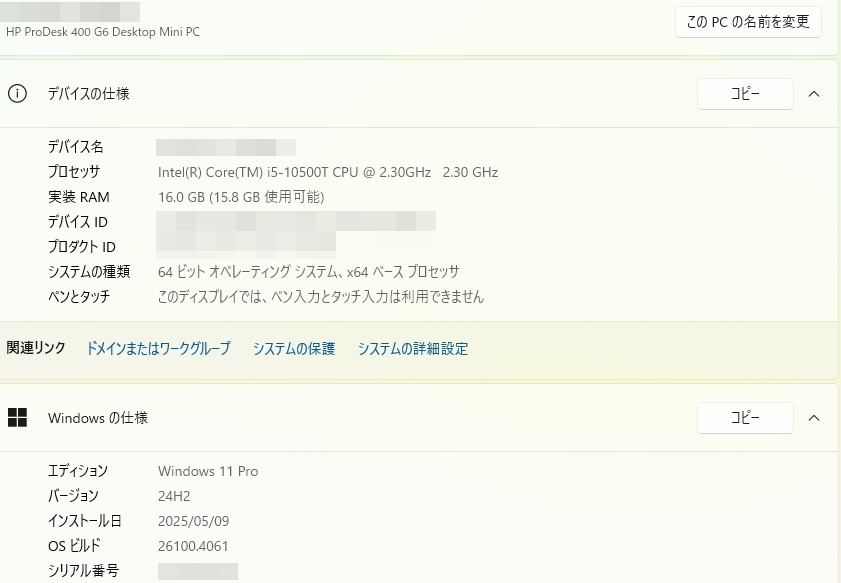Open システムの保護 link
Viewport: 841px width, 583px height.
click(294, 349)
